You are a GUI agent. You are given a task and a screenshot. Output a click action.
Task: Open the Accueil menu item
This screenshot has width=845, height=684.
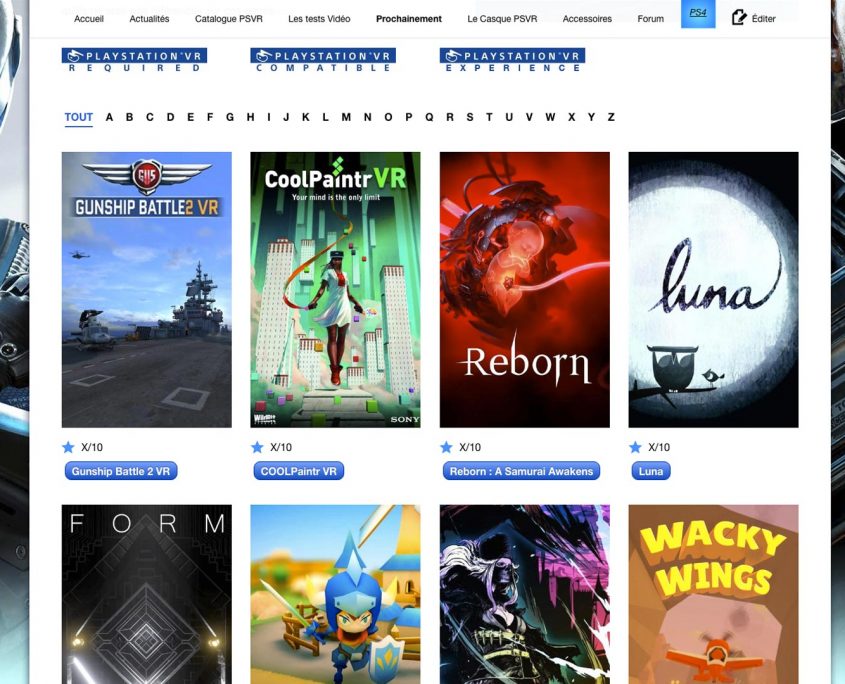(89, 19)
